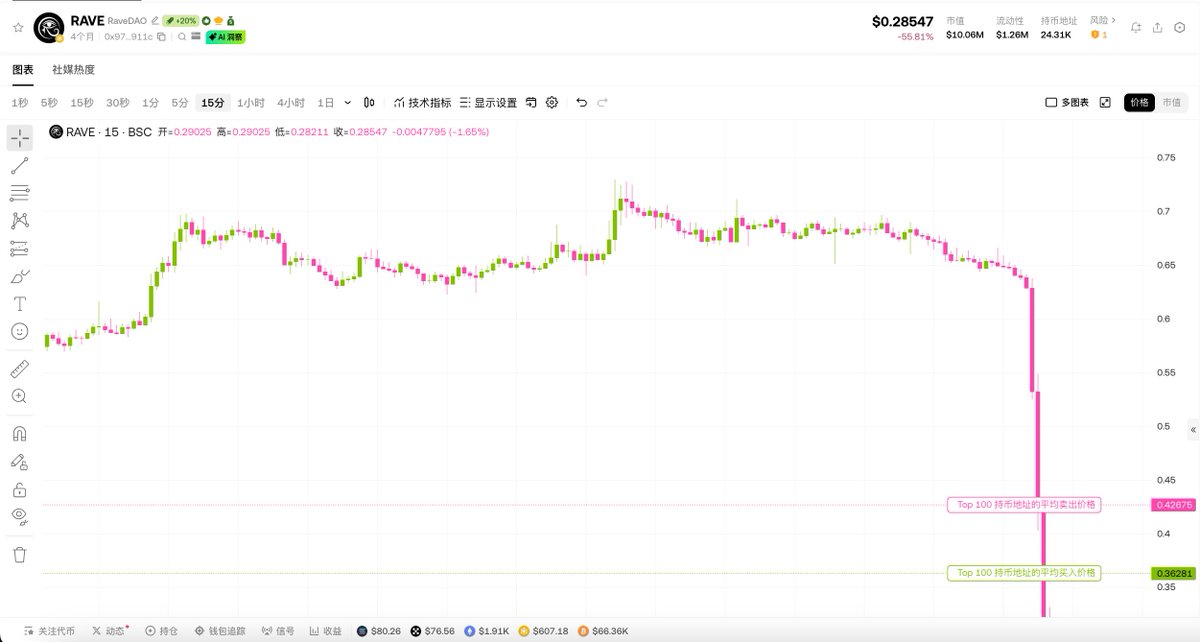1200x642 pixels.
Task: Toggle the 多图表 multi-chart option
Action: 1066,102
